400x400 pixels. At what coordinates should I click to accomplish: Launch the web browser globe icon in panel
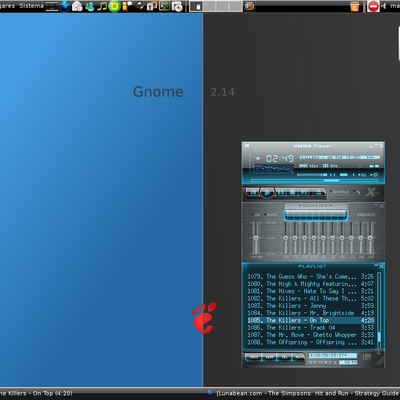pos(65,6)
